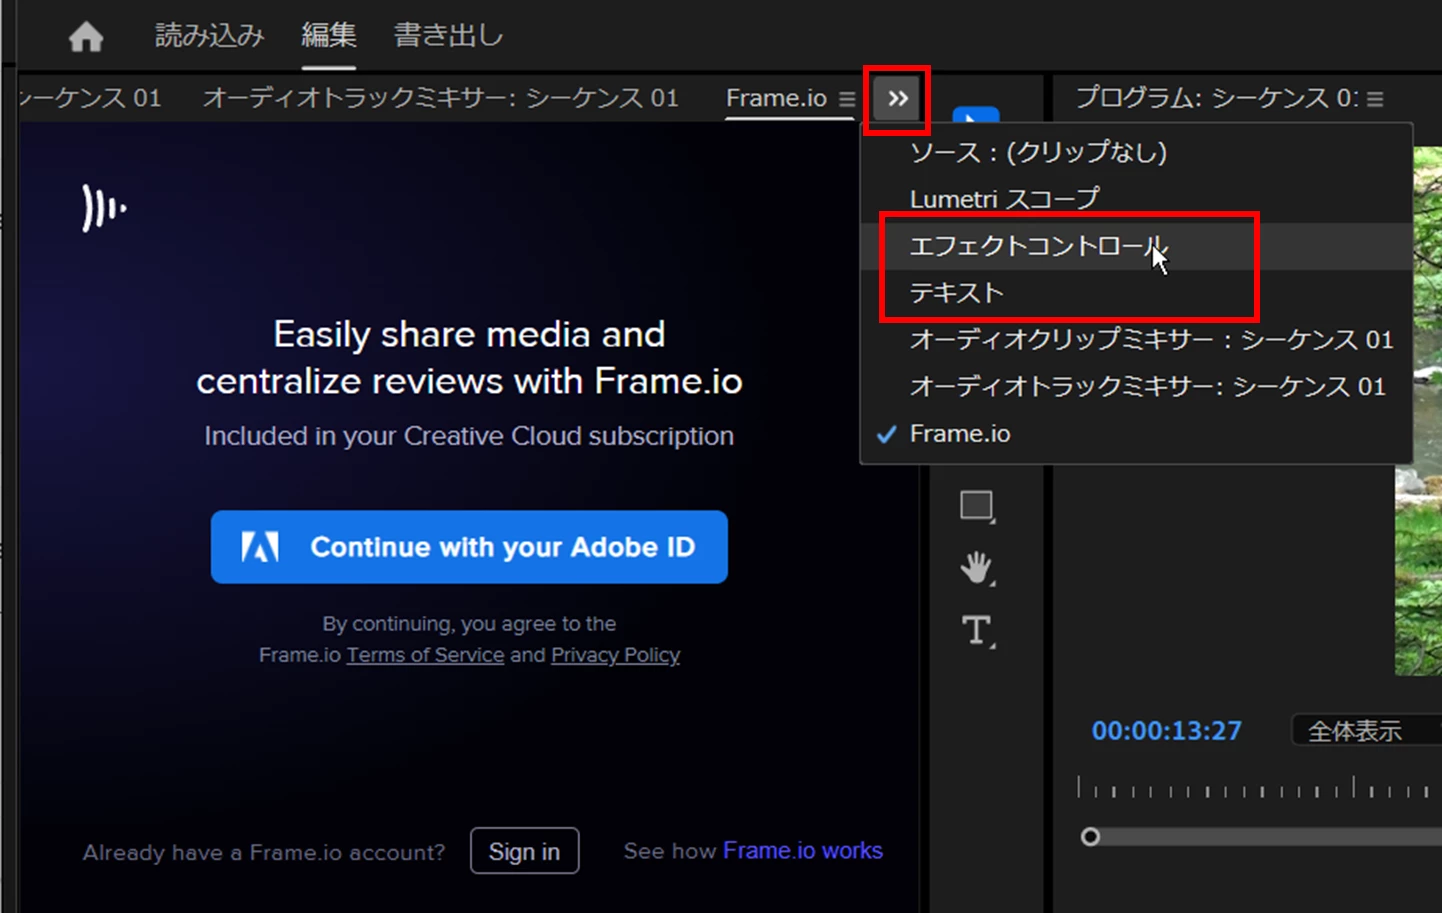
Task: Click the program monitor time ruler
Action: coord(1260,787)
